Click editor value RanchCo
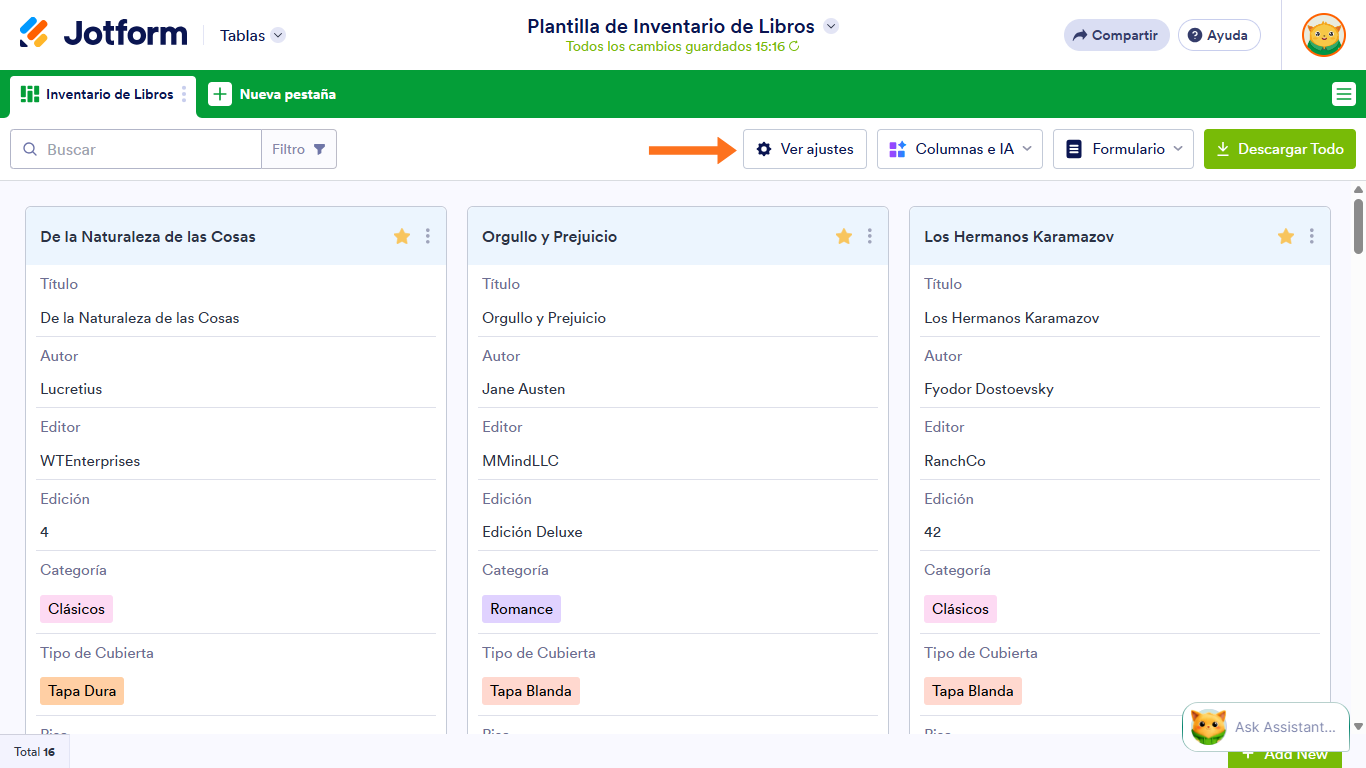This screenshot has height=768, width=1366. pos(955,461)
